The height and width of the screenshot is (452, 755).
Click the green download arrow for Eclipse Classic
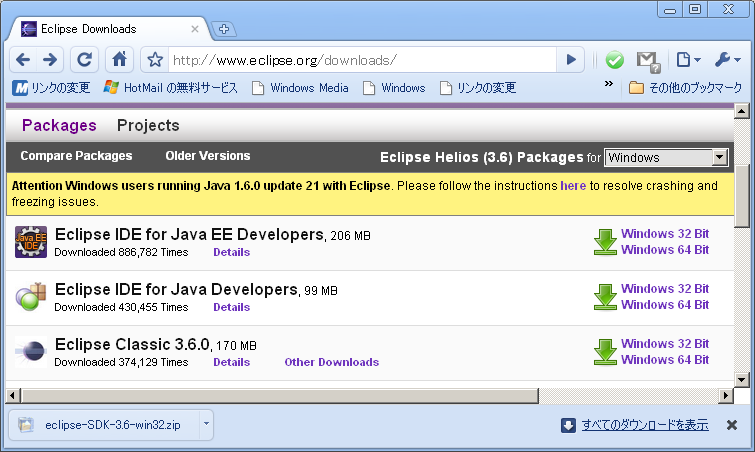tap(605, 352)
